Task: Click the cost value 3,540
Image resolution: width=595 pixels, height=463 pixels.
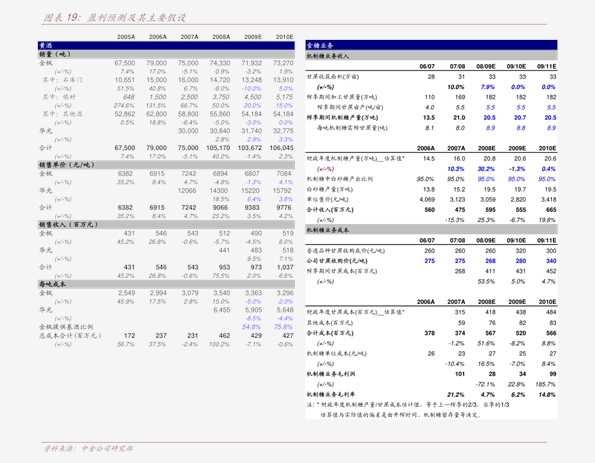Action: click(221, 293)
